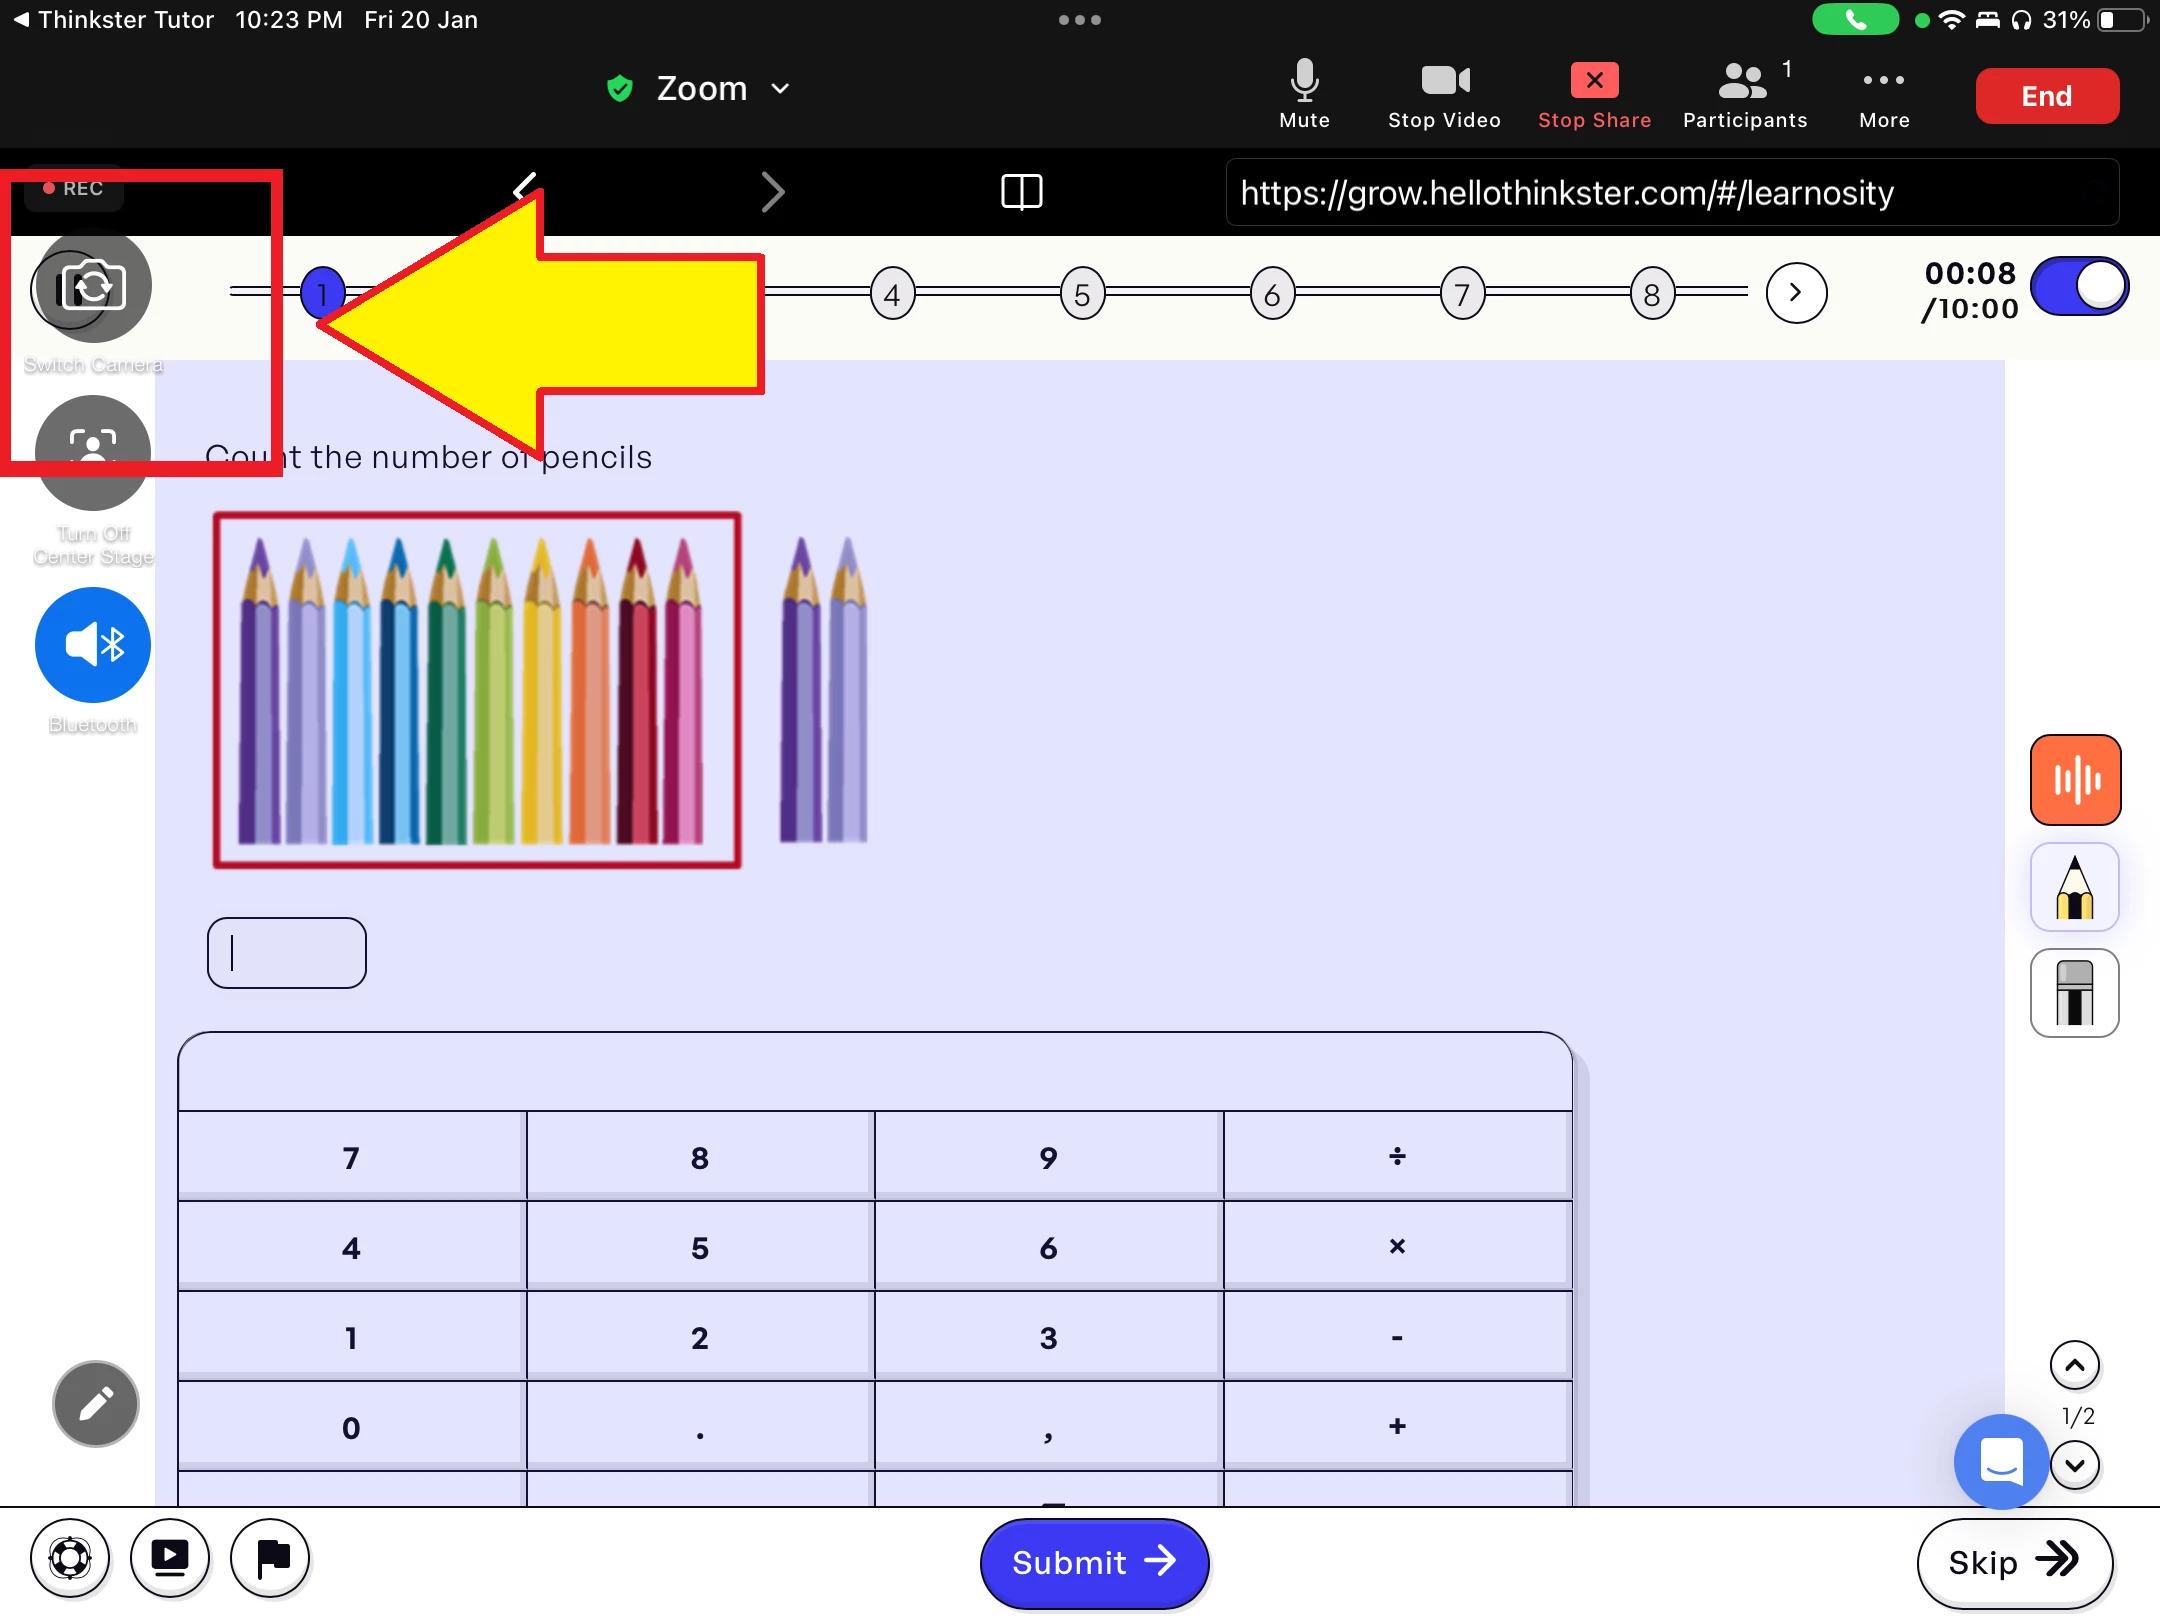Select the pencil drawing tool
Image resolution: width=2160 pixels, height=1620 pixels.
[2074, 887]
